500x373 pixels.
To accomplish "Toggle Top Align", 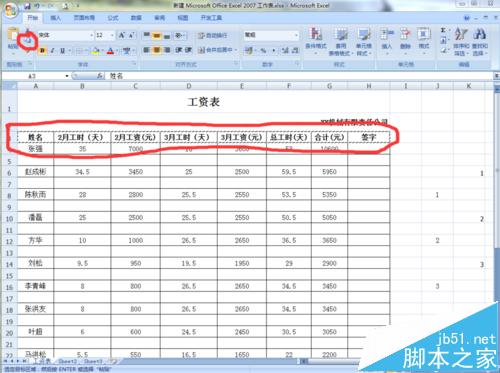I will 147,35.
